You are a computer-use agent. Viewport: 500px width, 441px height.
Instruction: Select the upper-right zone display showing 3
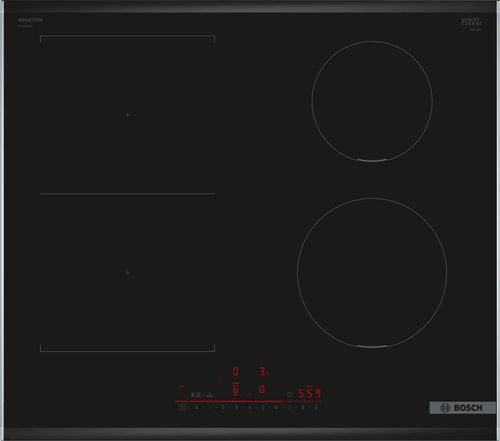[263, 371]
